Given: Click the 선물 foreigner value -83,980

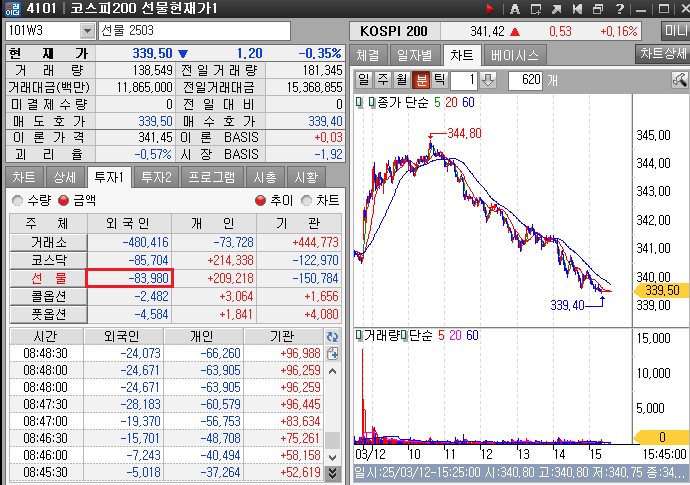Looking at the screenshot, I should click(x=130, y=278).
